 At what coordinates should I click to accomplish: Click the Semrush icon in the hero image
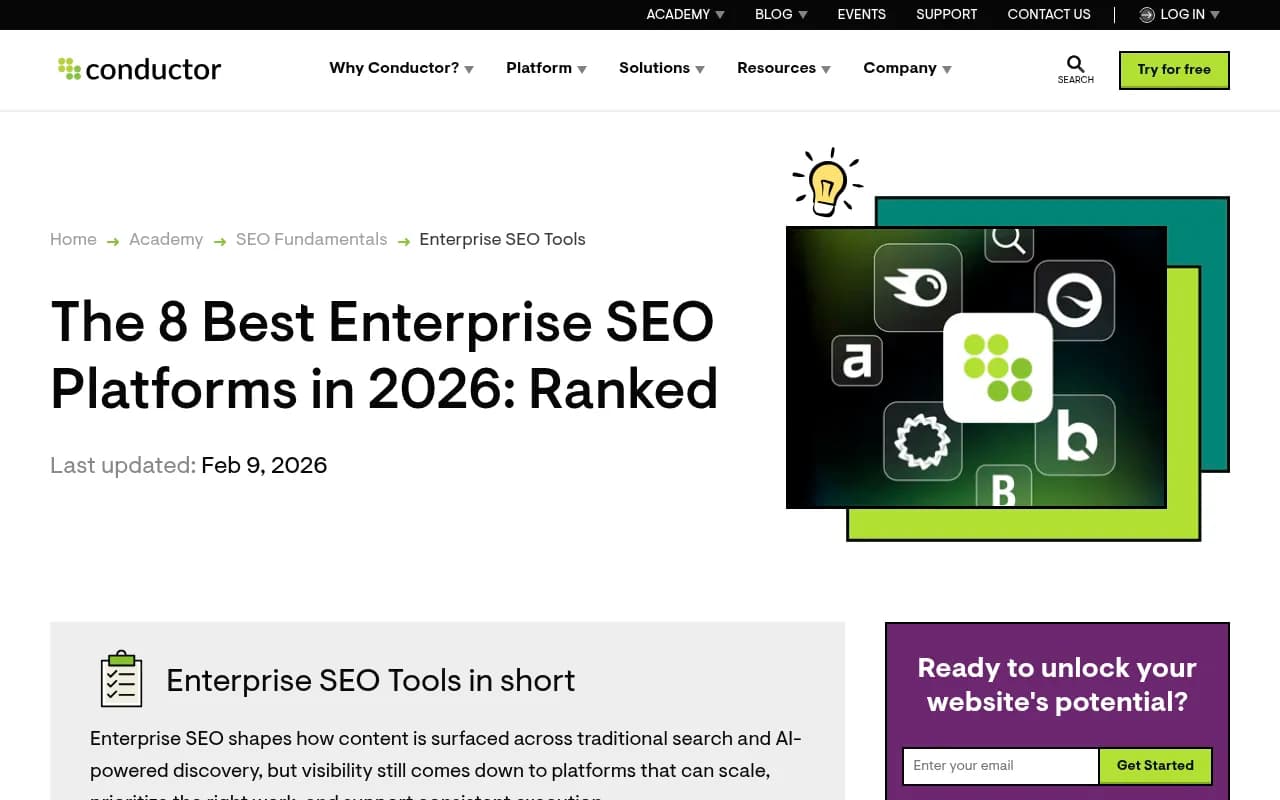917,289
